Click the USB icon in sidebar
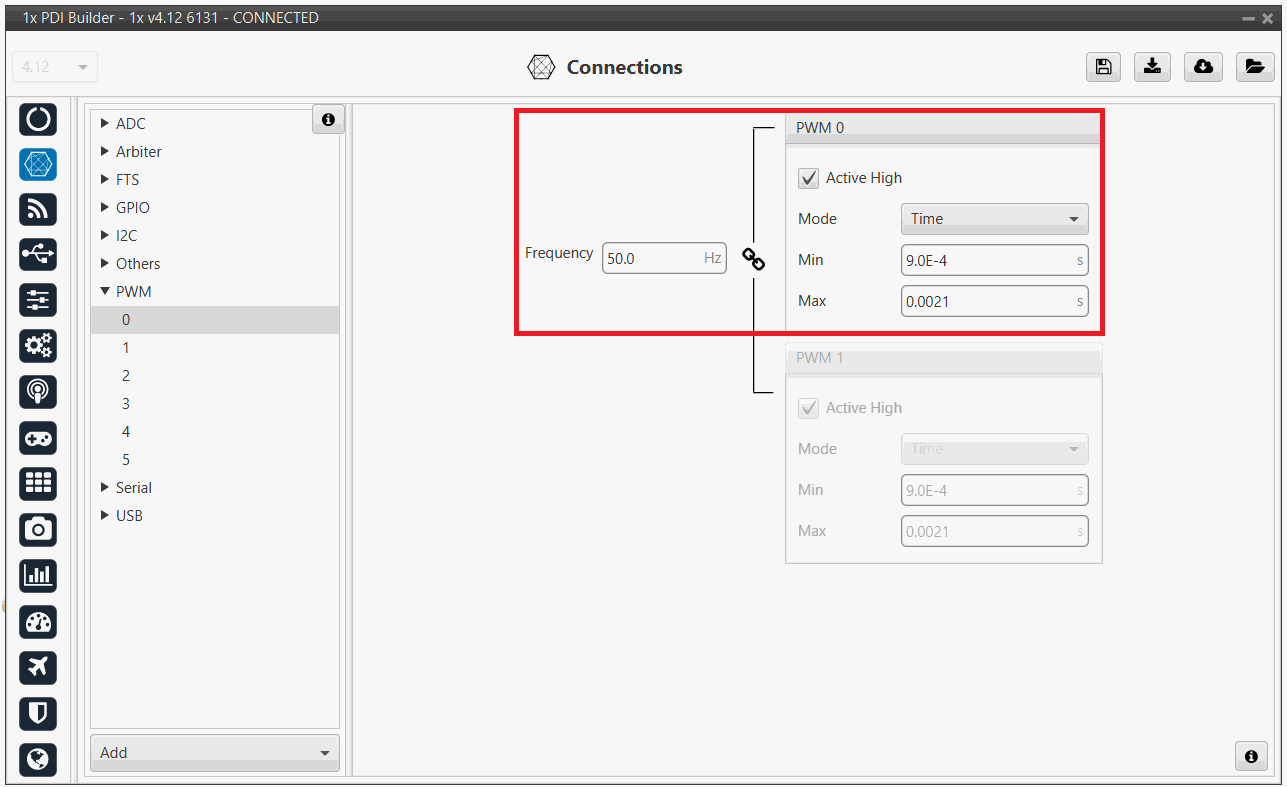Screen dimensions: 1287x787 tap(38, 254)
